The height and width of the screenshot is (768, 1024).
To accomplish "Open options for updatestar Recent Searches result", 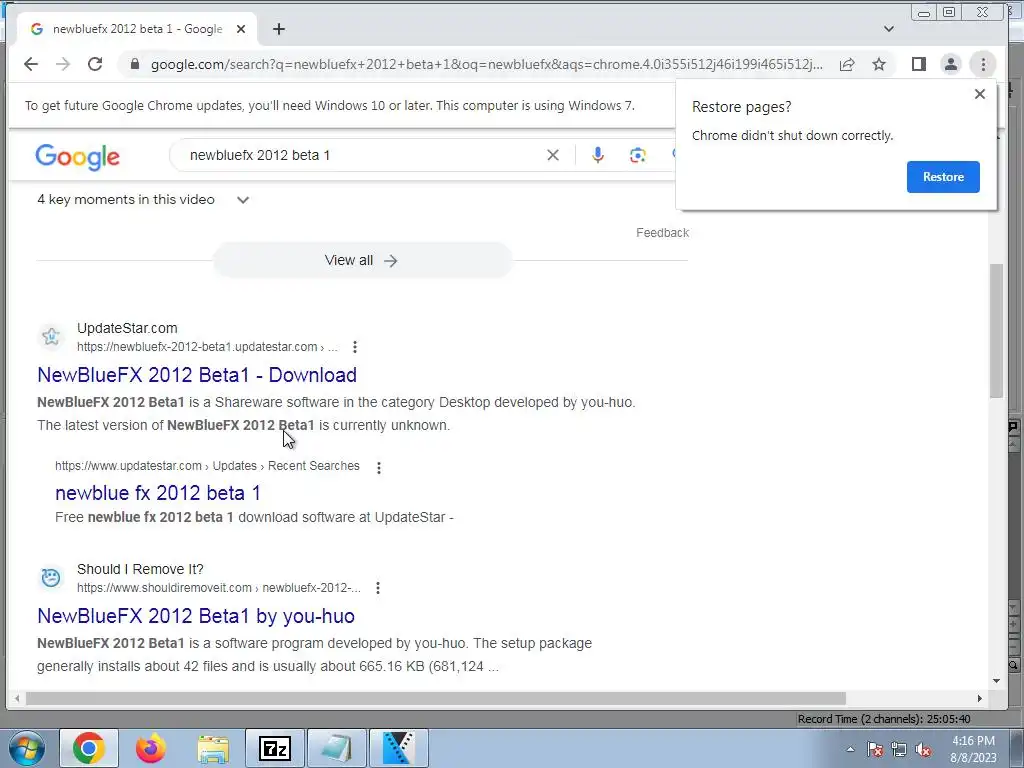I will tap(379, 468).
